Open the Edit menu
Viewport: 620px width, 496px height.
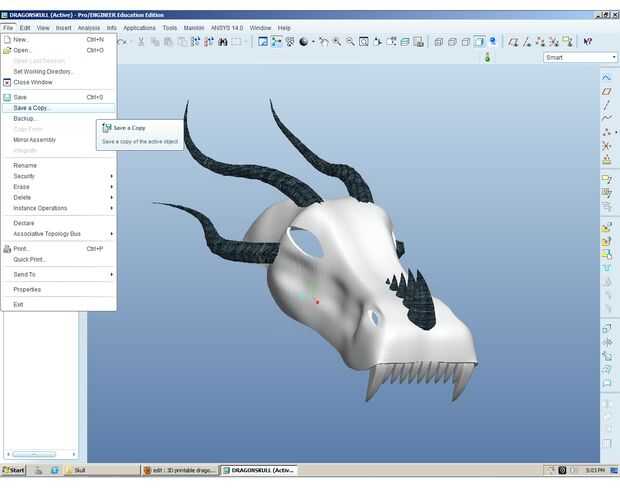pos(25,28)
